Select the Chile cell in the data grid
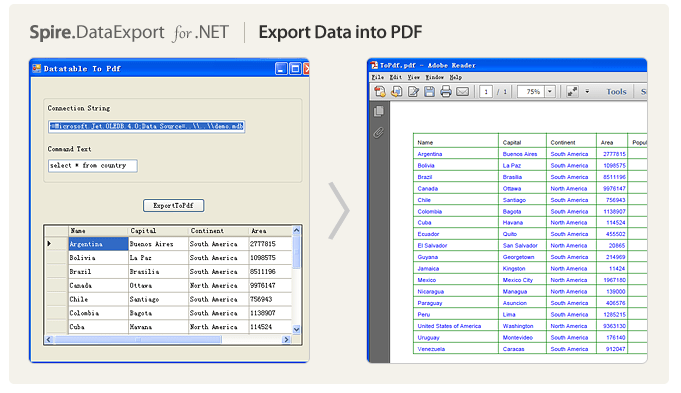 tap(98, 300)
